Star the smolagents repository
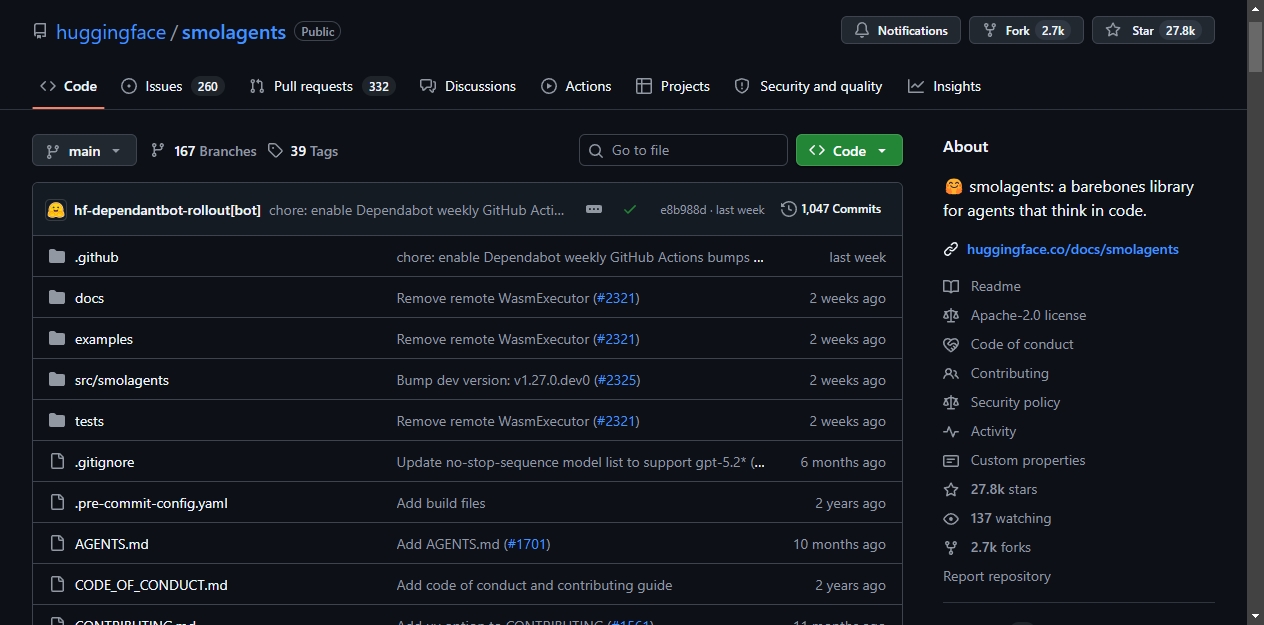This screenshot has height=625, width=1264. (1153, 31)
